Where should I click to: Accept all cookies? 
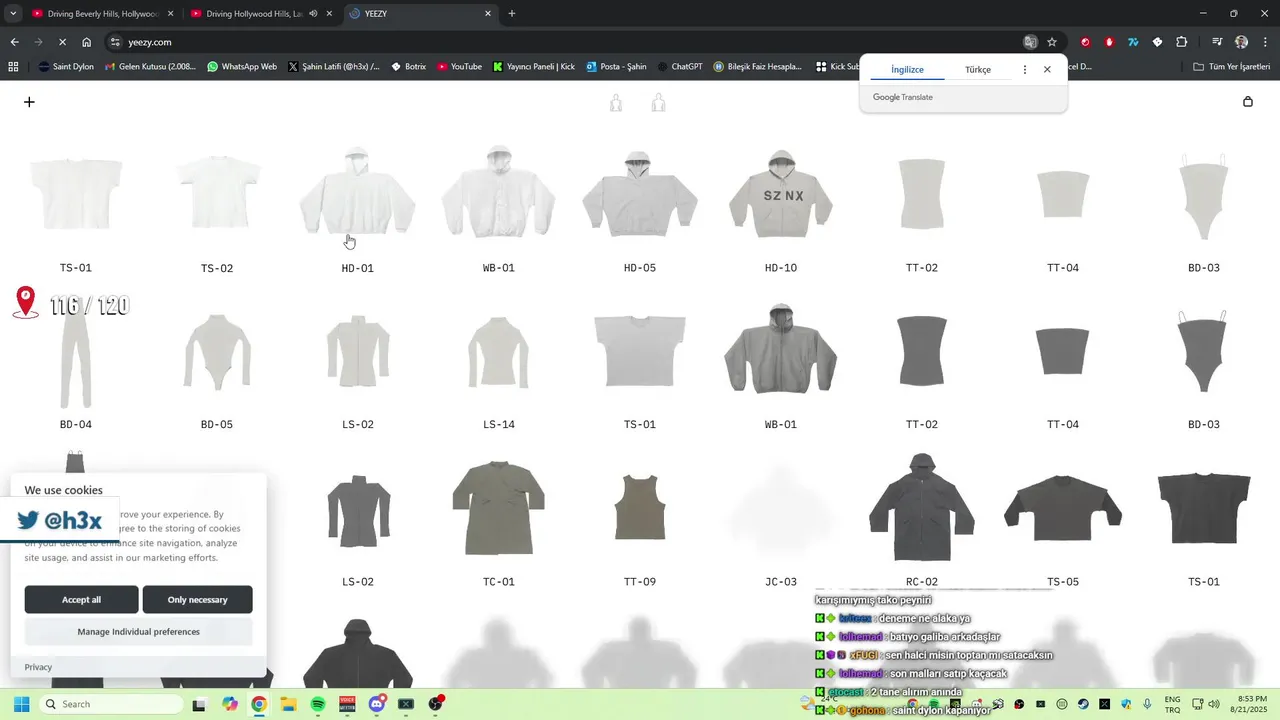[82, 599]
